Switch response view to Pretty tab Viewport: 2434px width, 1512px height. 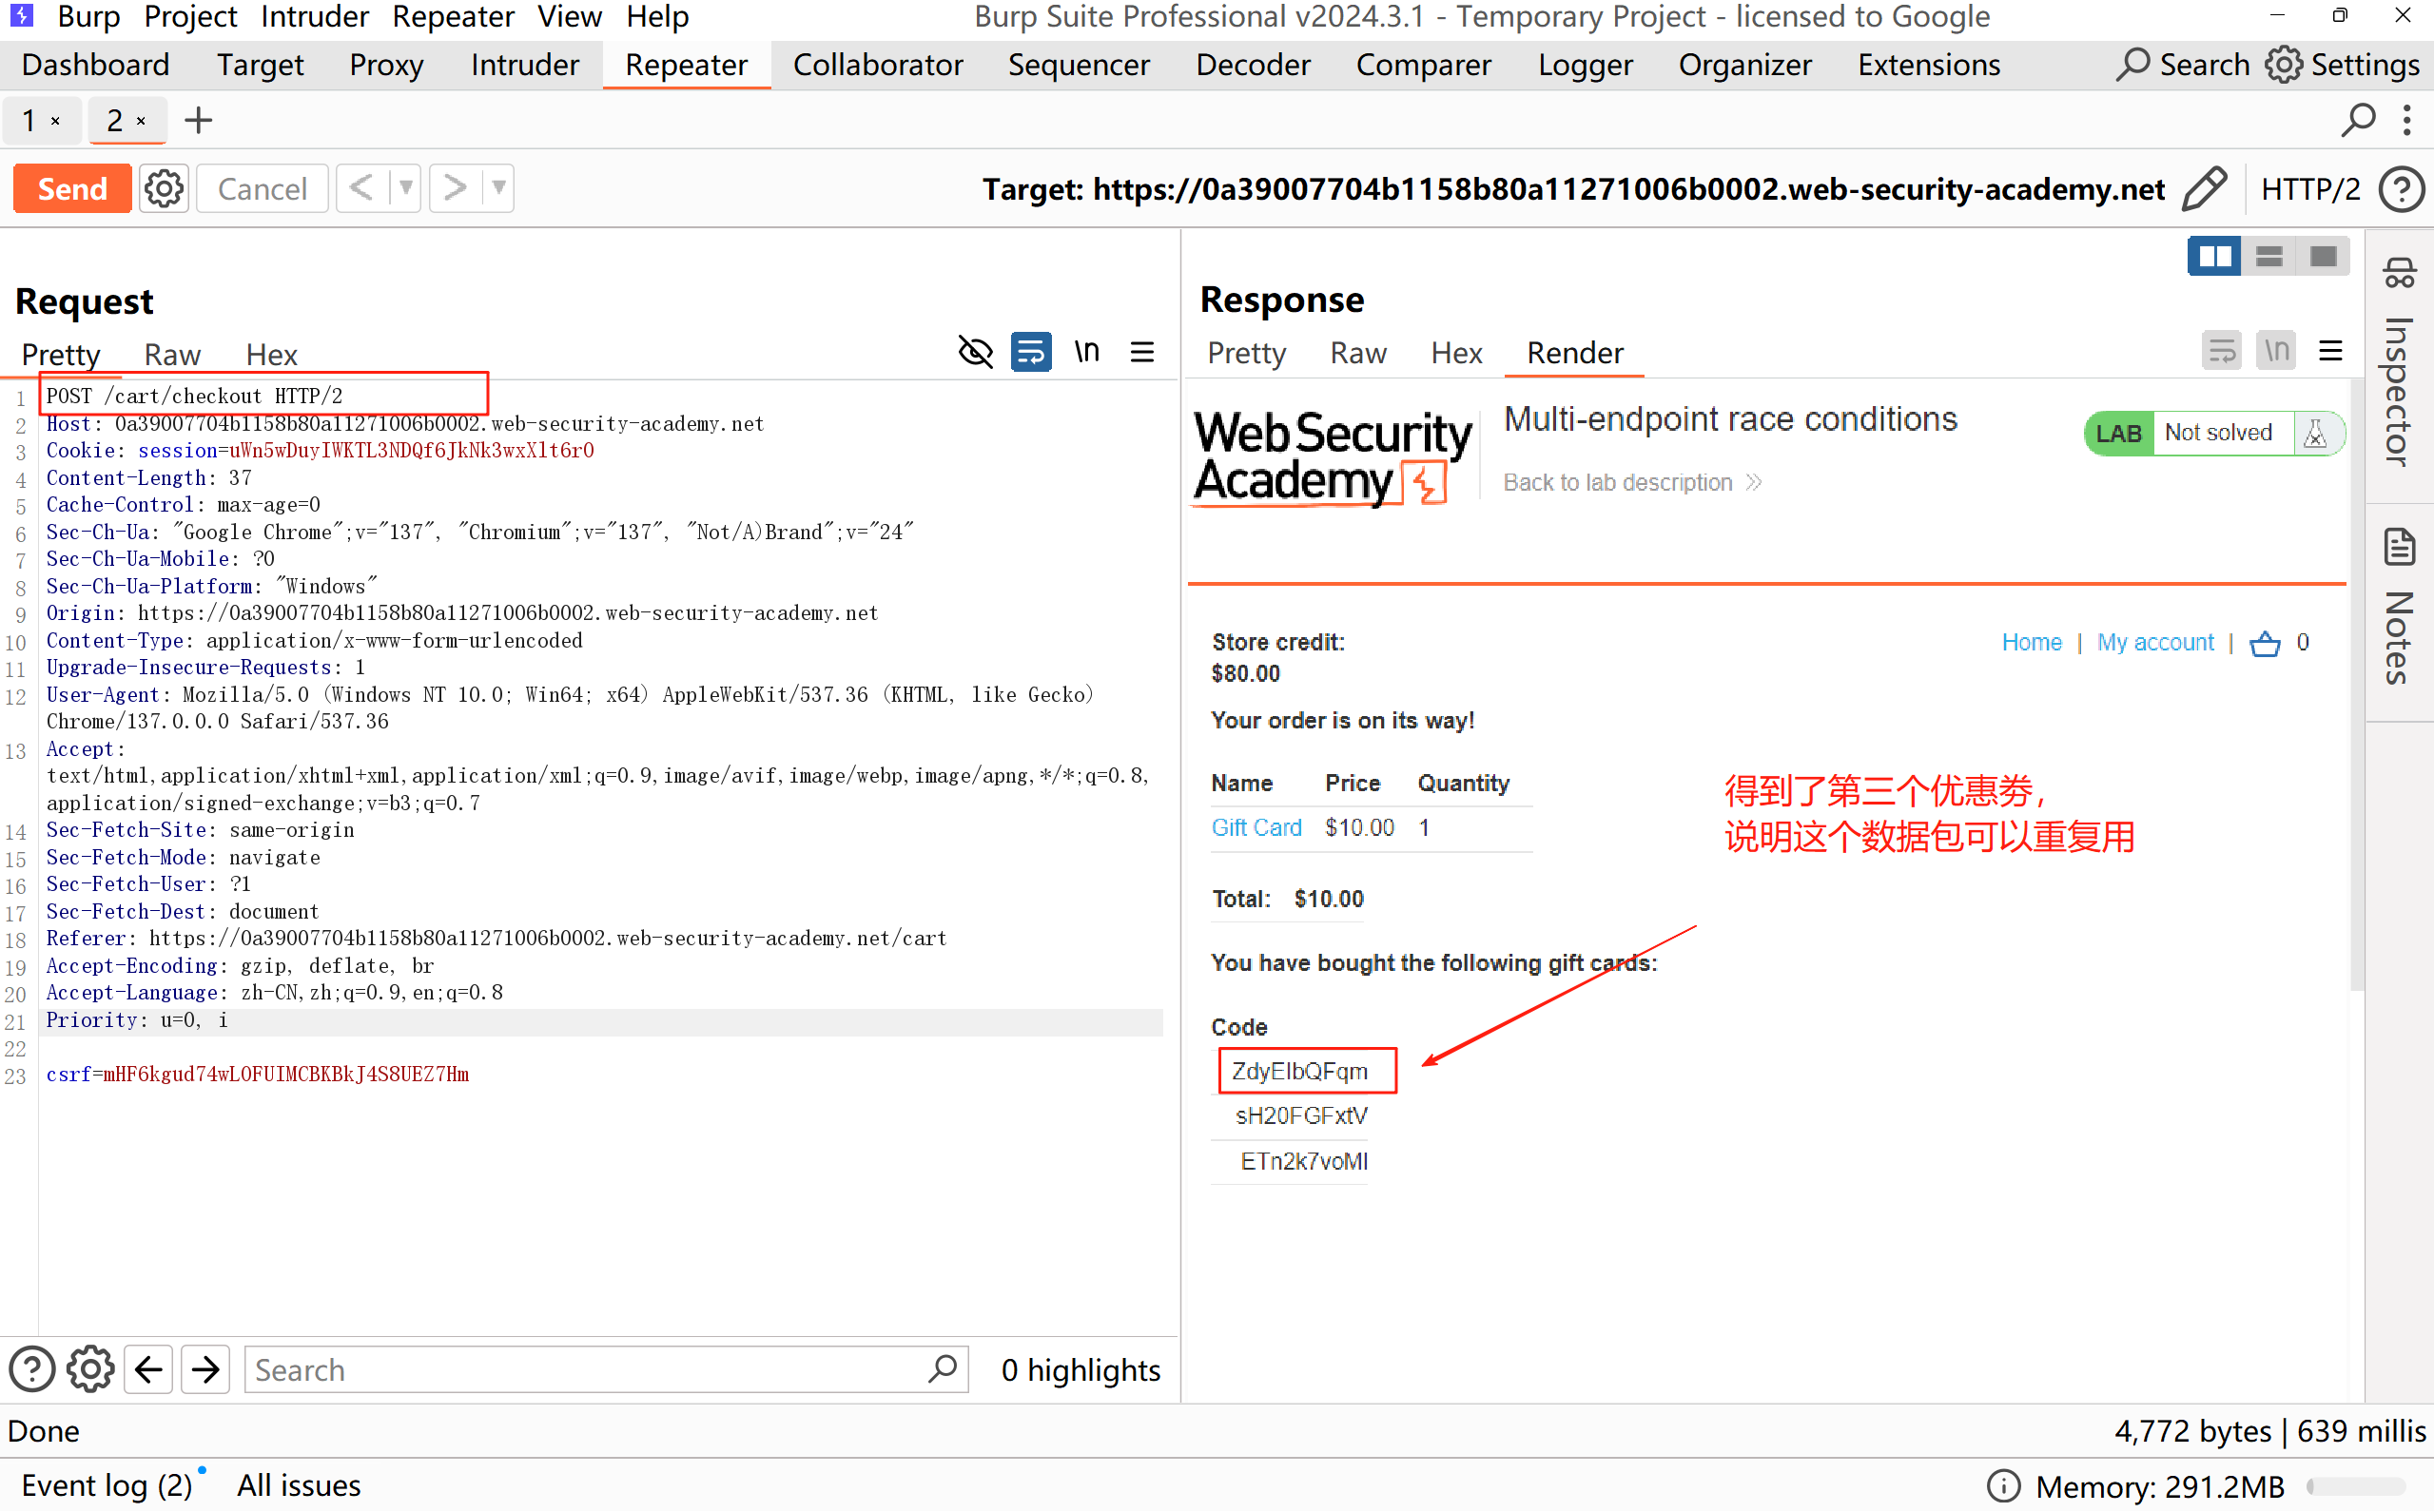[1246, 353]
